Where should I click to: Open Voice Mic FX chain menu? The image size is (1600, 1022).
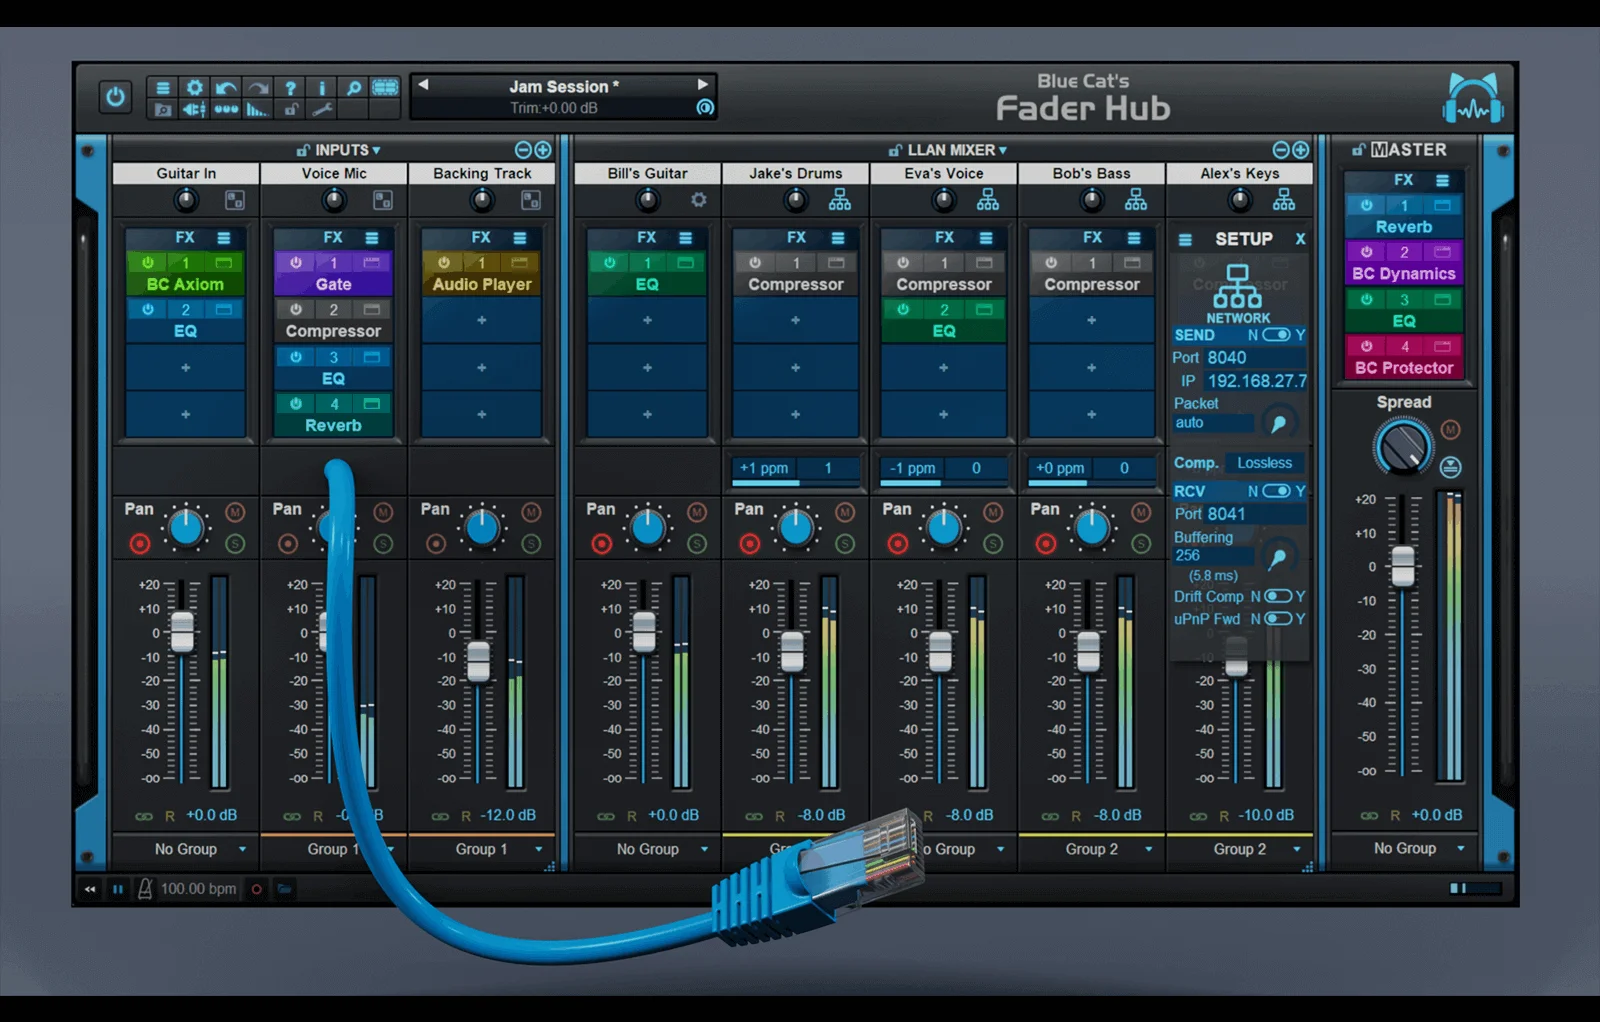[372, 238]
